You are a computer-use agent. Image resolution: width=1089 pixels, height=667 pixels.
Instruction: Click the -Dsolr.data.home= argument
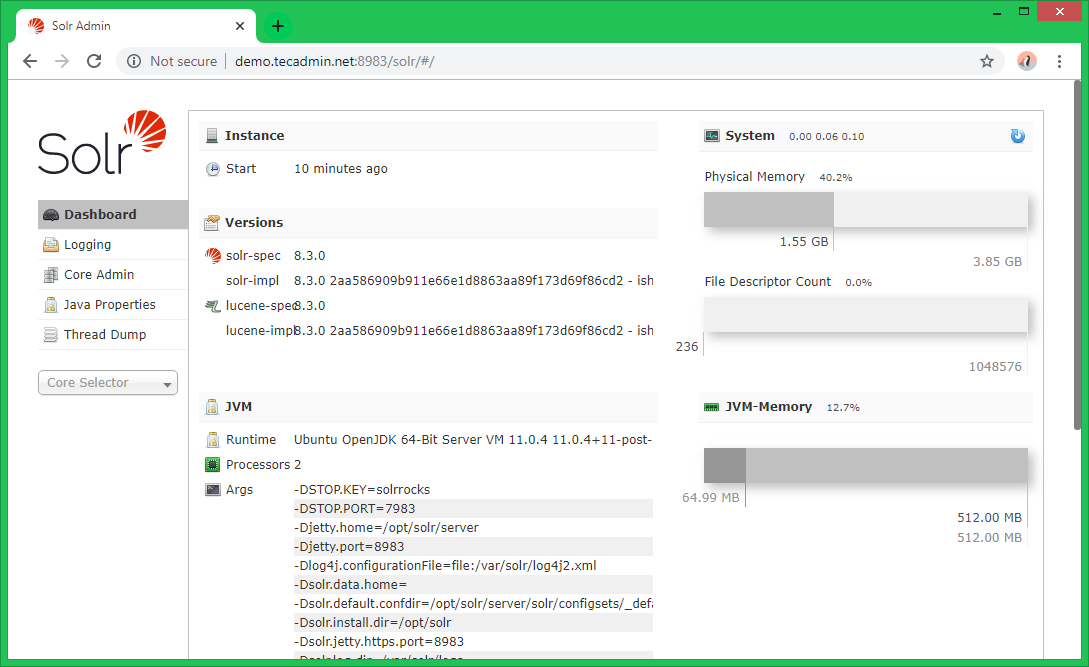click(473, 584)
